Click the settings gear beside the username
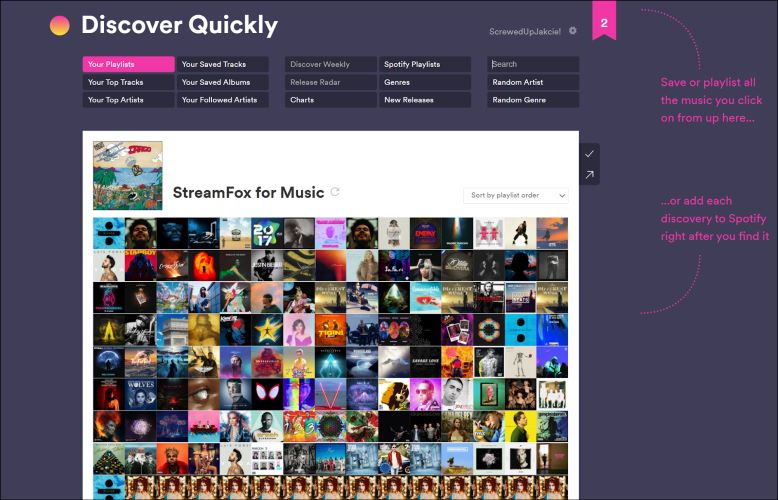Screen dimensions: 778x500 pos(573,31)
